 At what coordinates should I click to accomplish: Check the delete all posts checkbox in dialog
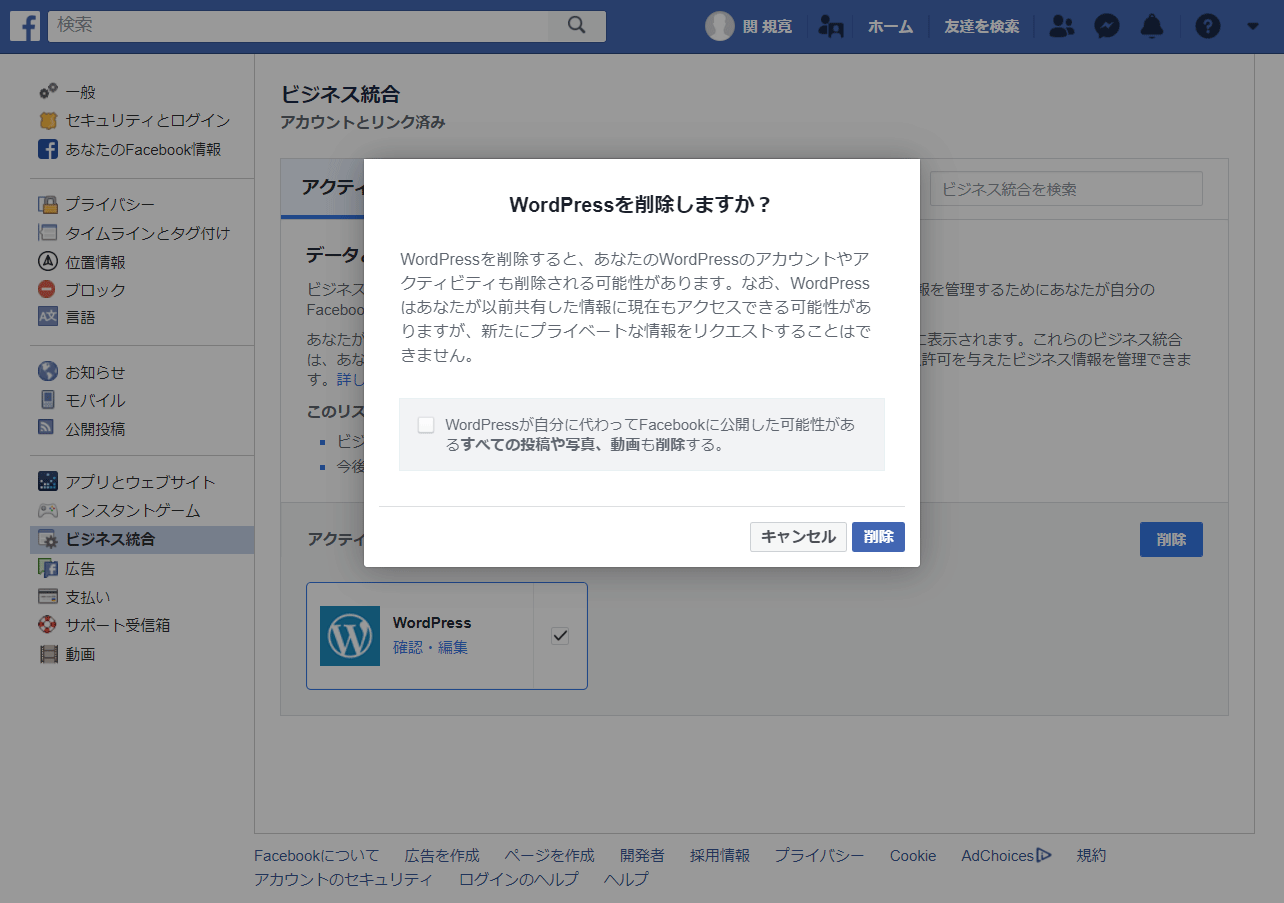pyautogui.click(x=426, y=425)
